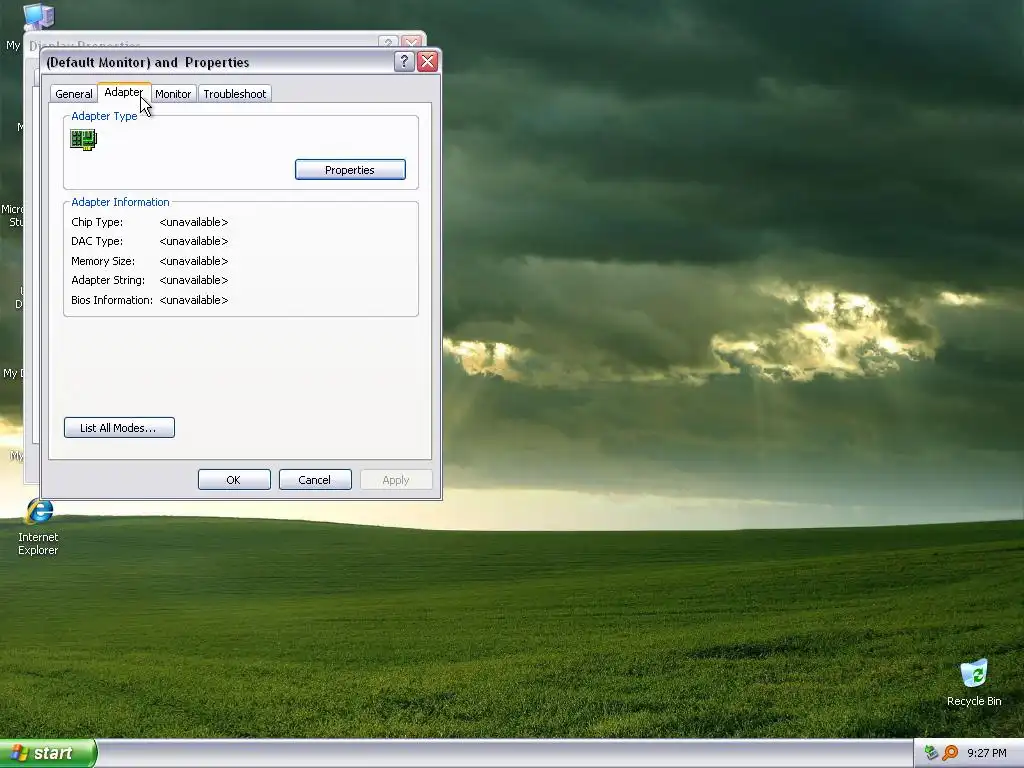Click the dialog title bar text
Viewport: 1024px width, 768px height.
click(x=148, y=63)
